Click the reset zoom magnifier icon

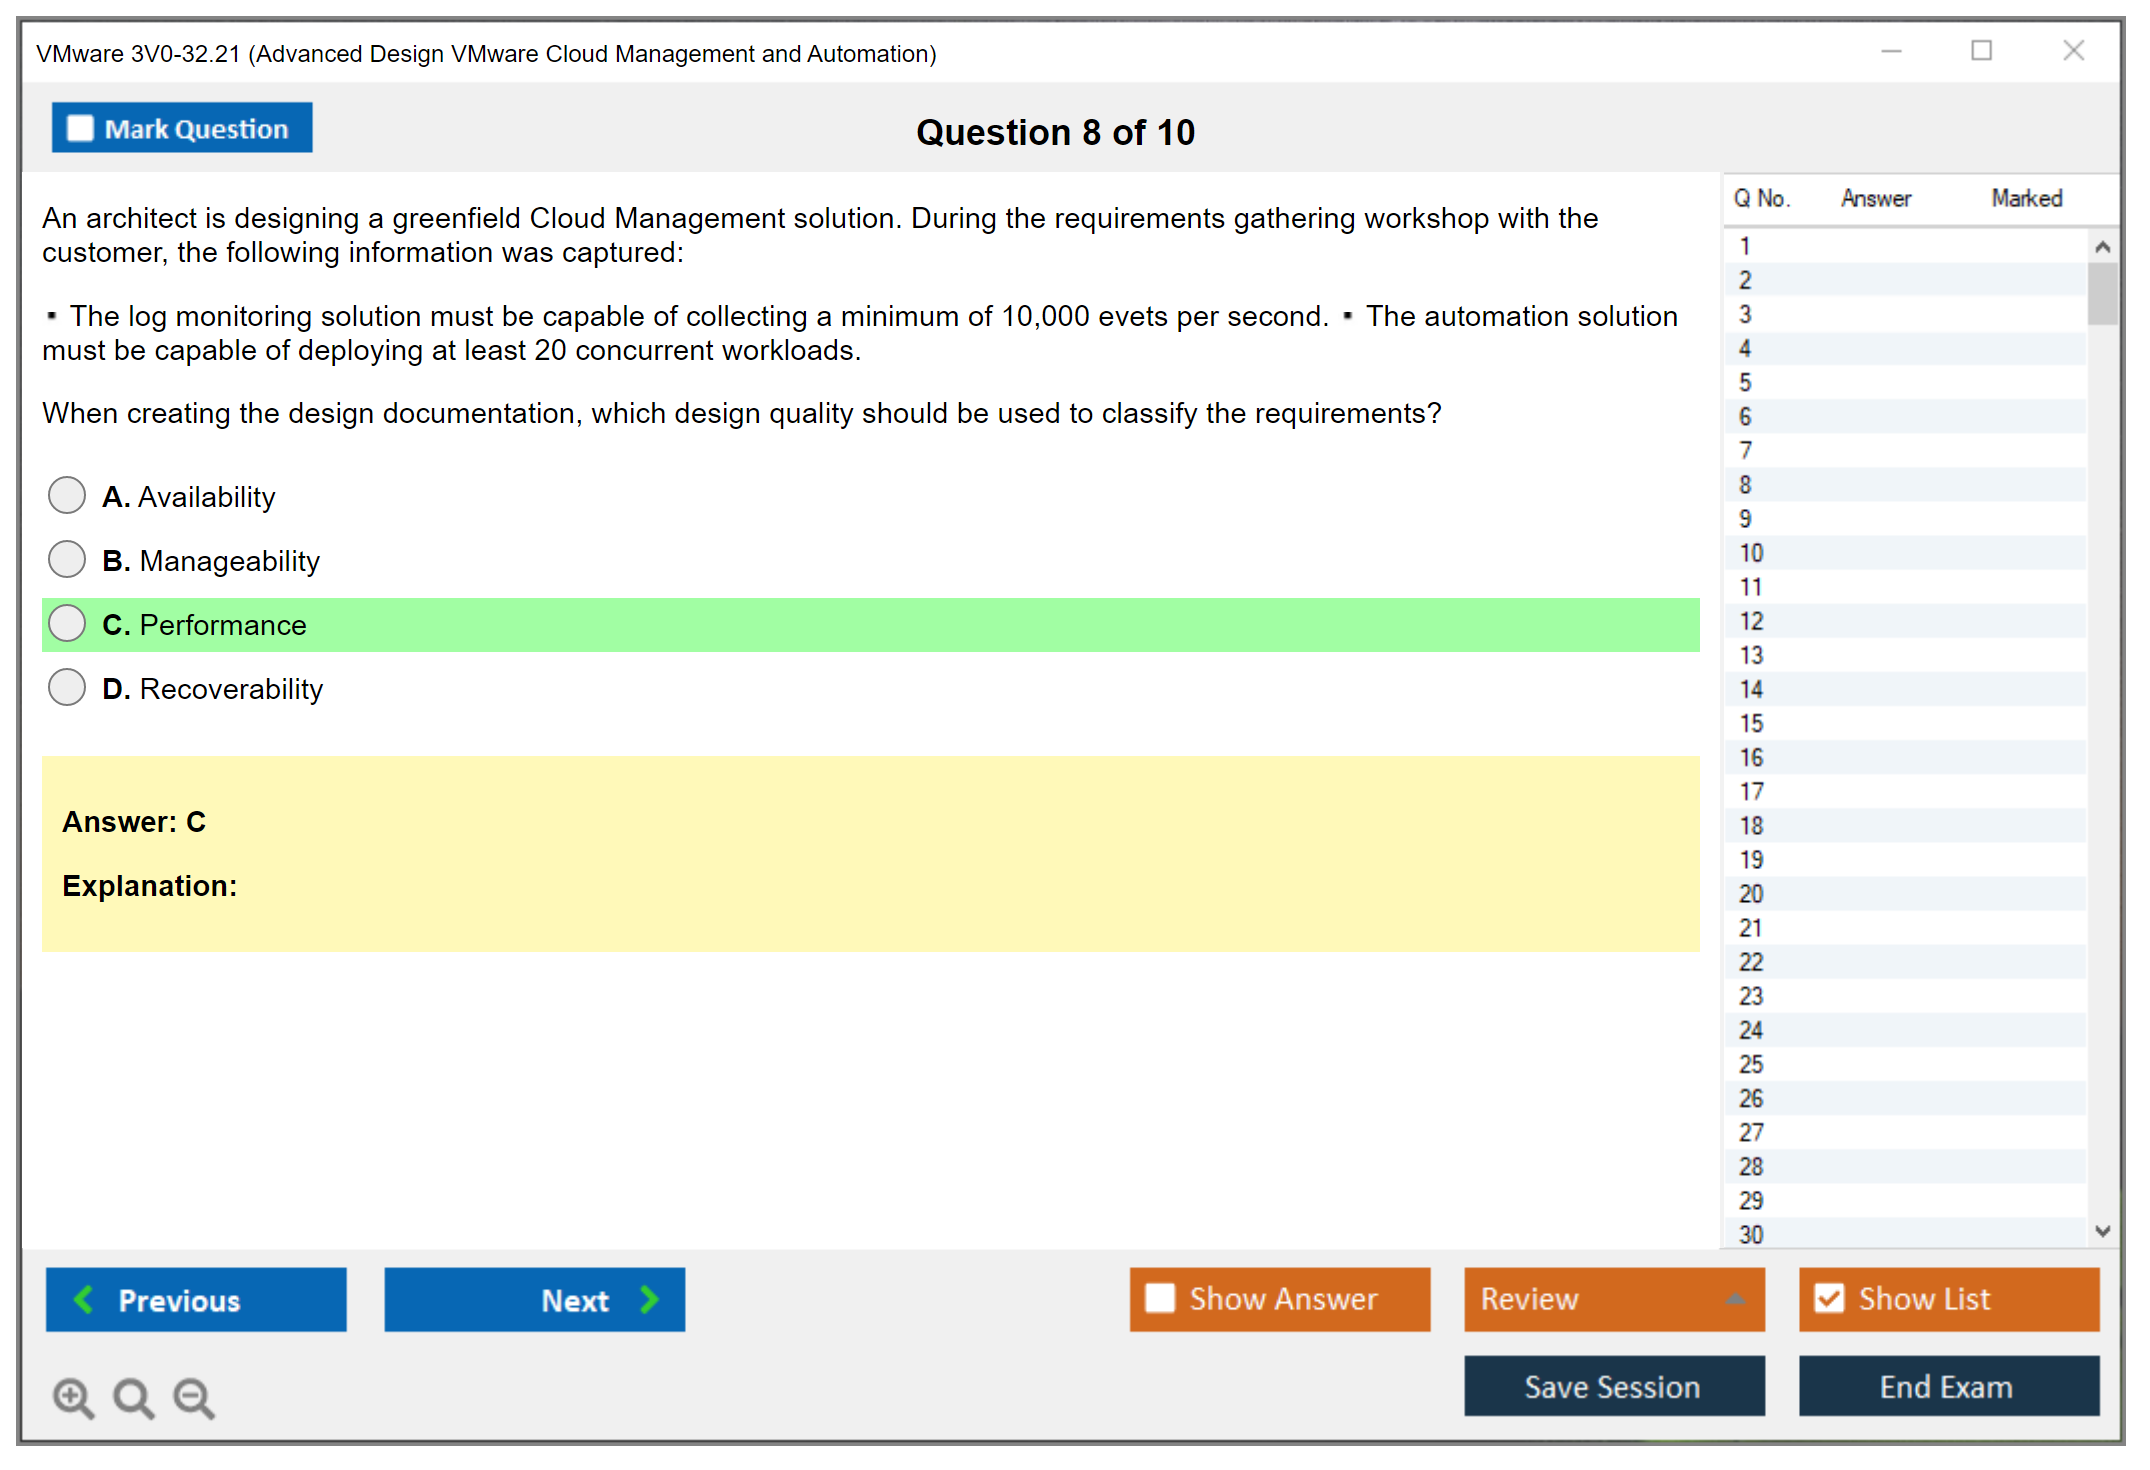133,1397
